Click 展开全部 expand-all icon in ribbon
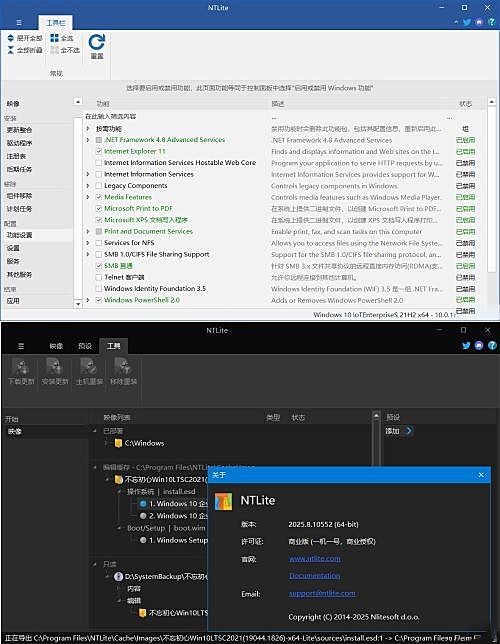 pyautogui.click(x=11, y=38)
